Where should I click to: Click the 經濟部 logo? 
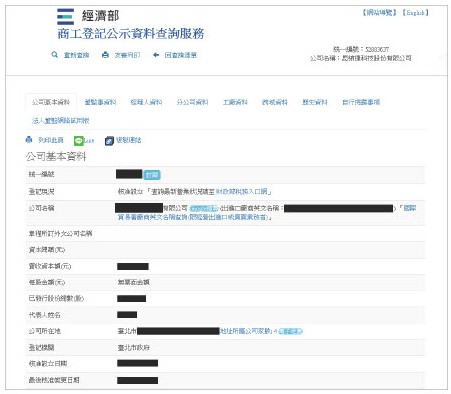click(x=88, y=16)
